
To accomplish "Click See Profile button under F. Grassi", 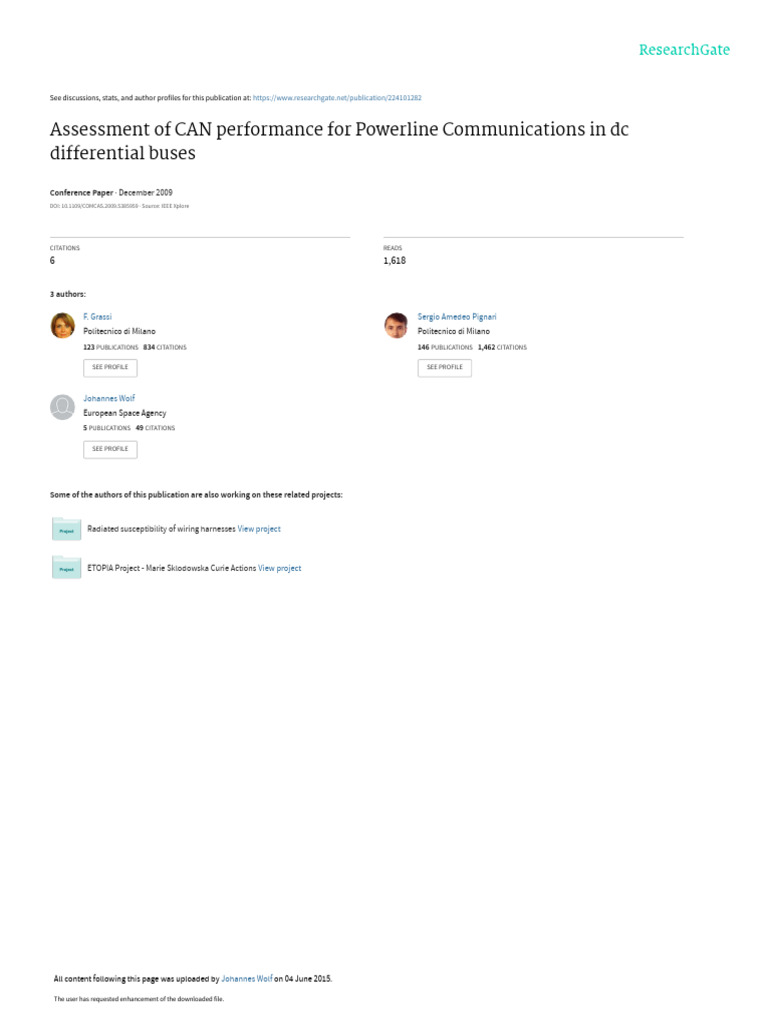I will click(x=110, y=367).
